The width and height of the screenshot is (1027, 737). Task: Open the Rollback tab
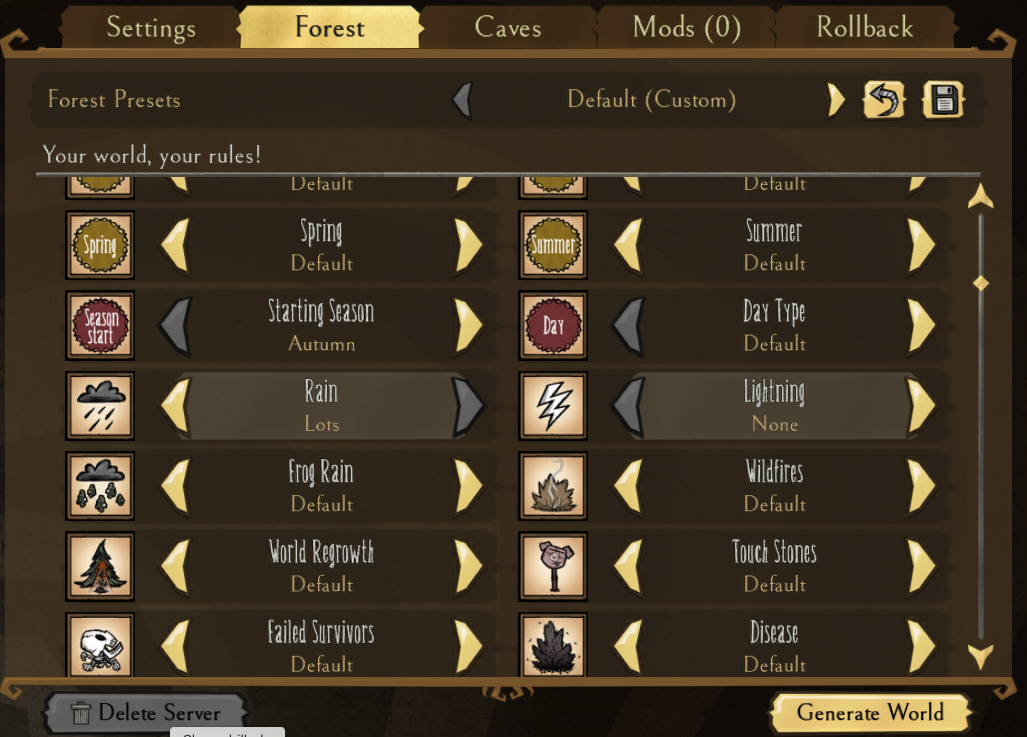pos(865,28)
